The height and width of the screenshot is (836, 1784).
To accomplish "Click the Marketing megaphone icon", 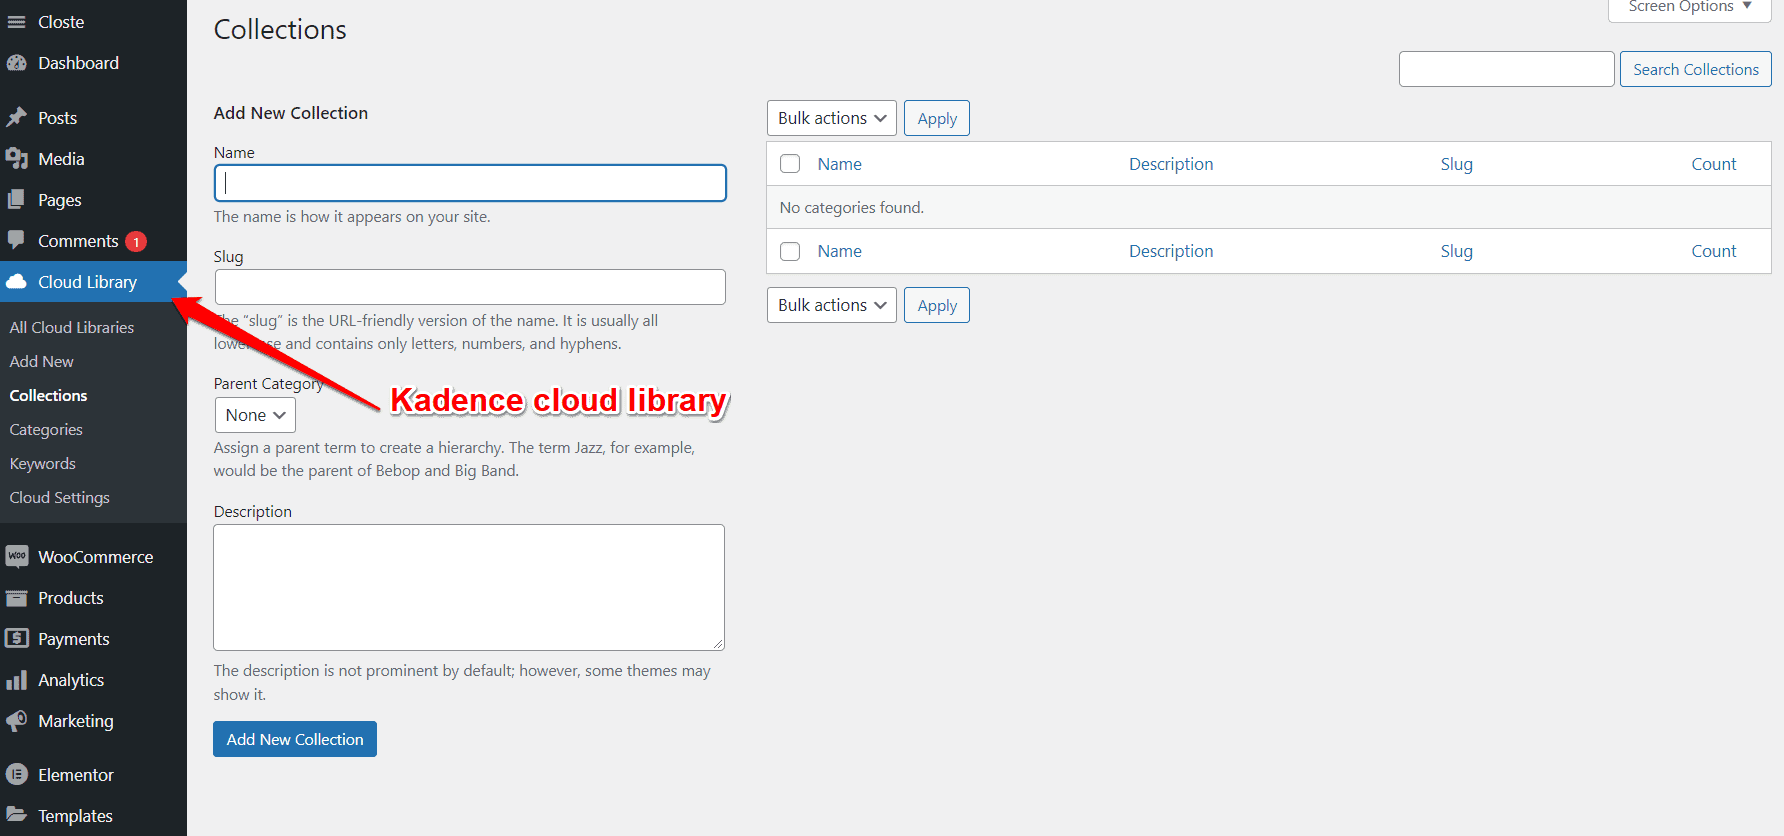I will 17,721.
